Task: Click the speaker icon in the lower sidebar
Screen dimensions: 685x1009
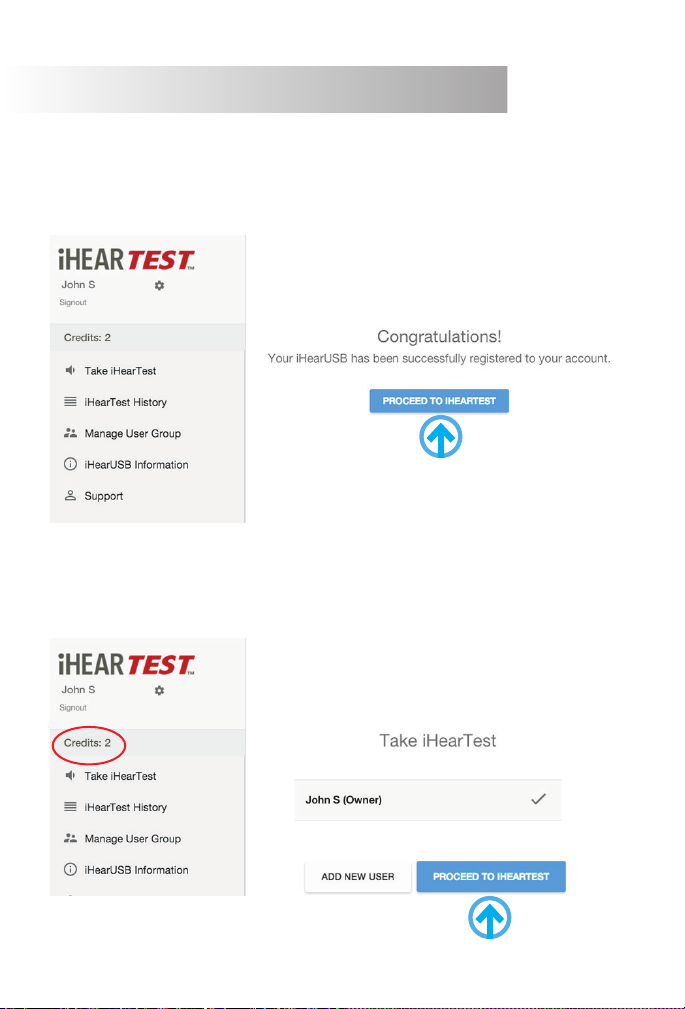Action: [70, 776]
